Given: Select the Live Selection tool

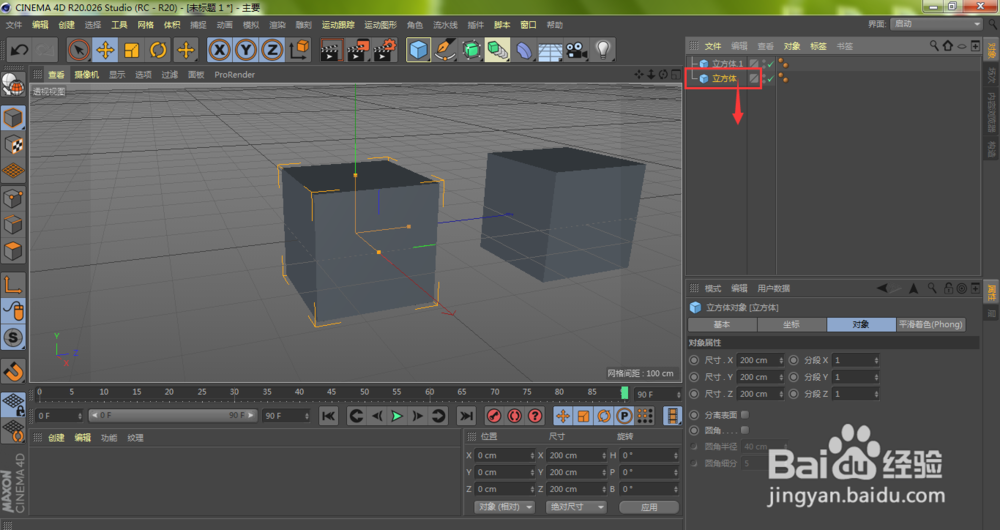Looking at the screenshot, I should coord(78,50).
